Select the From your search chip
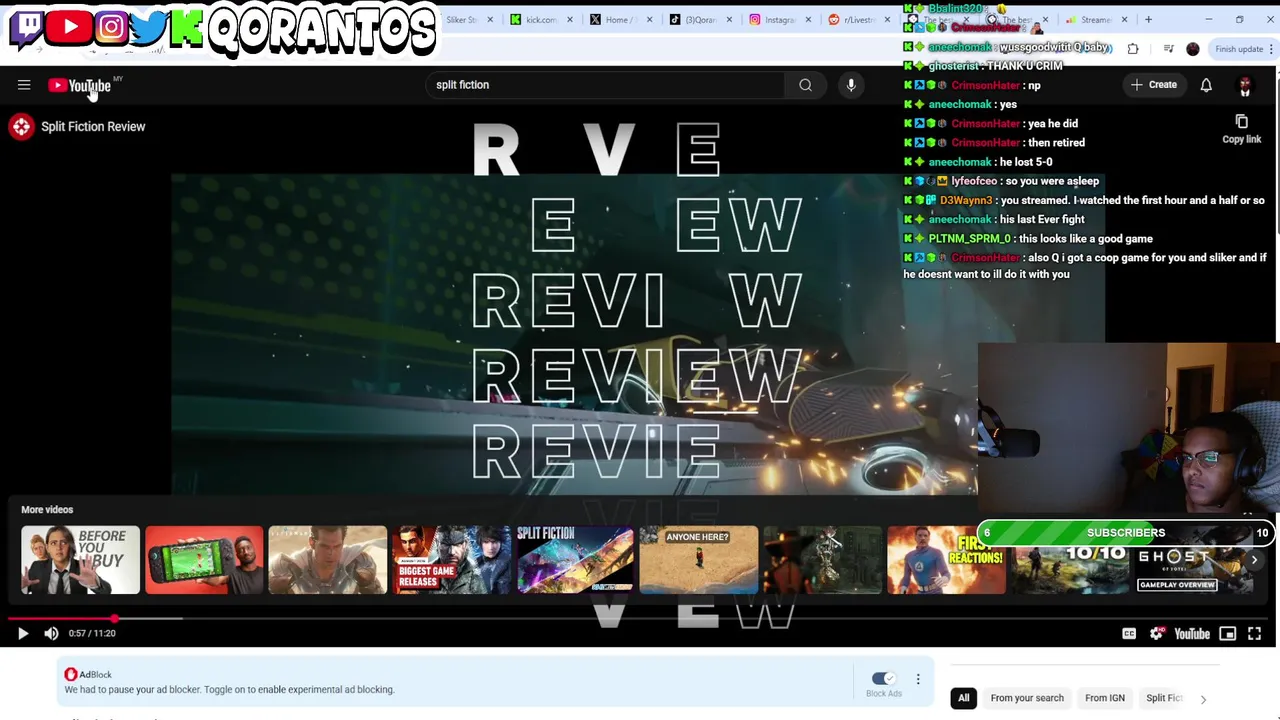1280x720 pixels. click(1027, 698)
